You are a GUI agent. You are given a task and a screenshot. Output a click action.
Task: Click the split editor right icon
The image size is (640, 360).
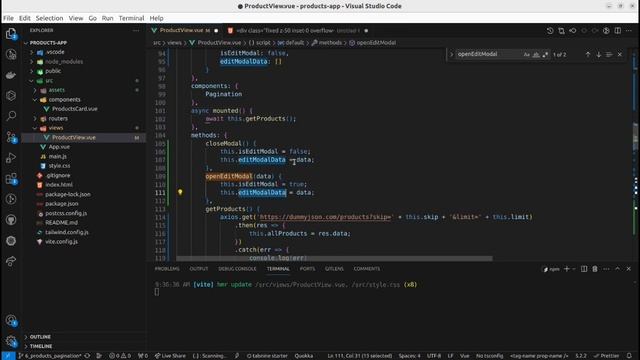point(618,31)
